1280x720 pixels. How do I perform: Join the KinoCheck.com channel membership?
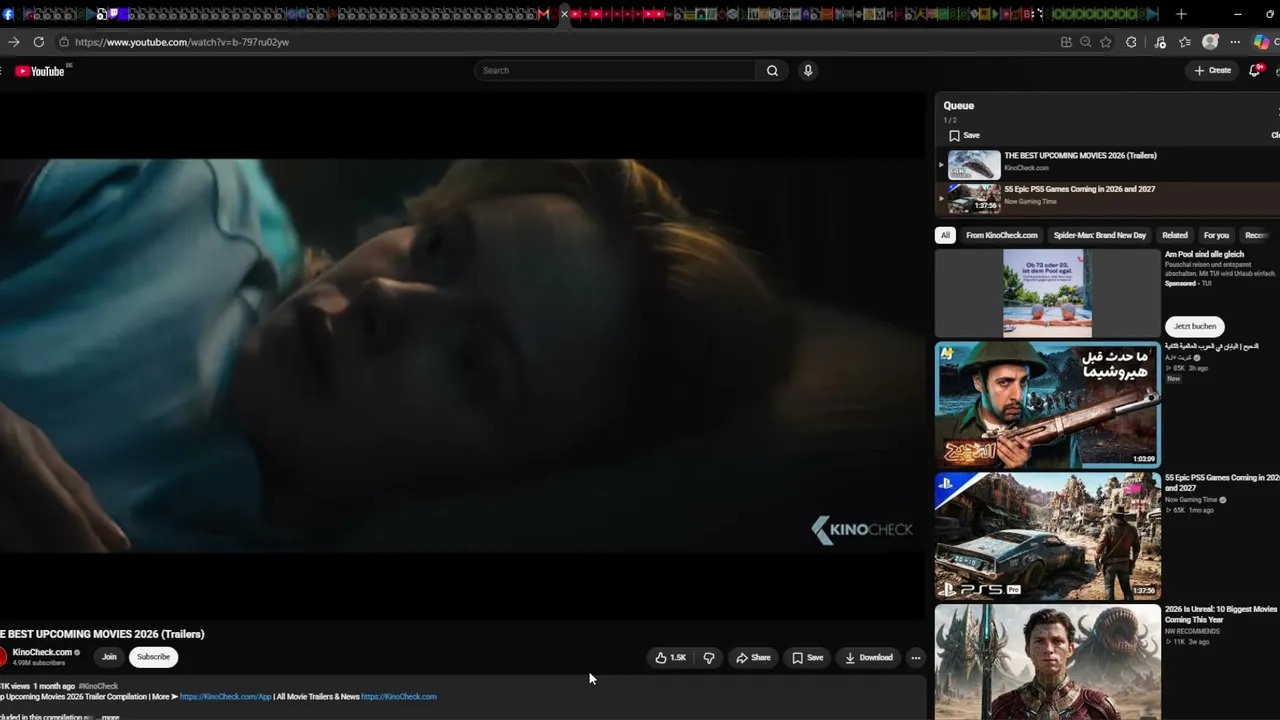click(x=109, y=657)
